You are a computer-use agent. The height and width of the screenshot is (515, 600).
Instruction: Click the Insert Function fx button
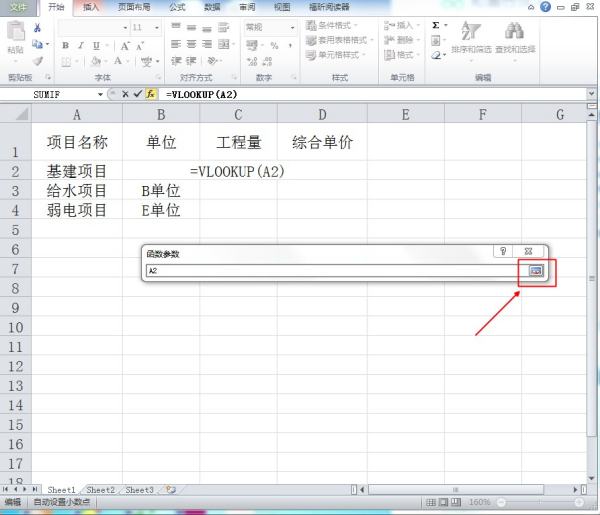(151, 94)
